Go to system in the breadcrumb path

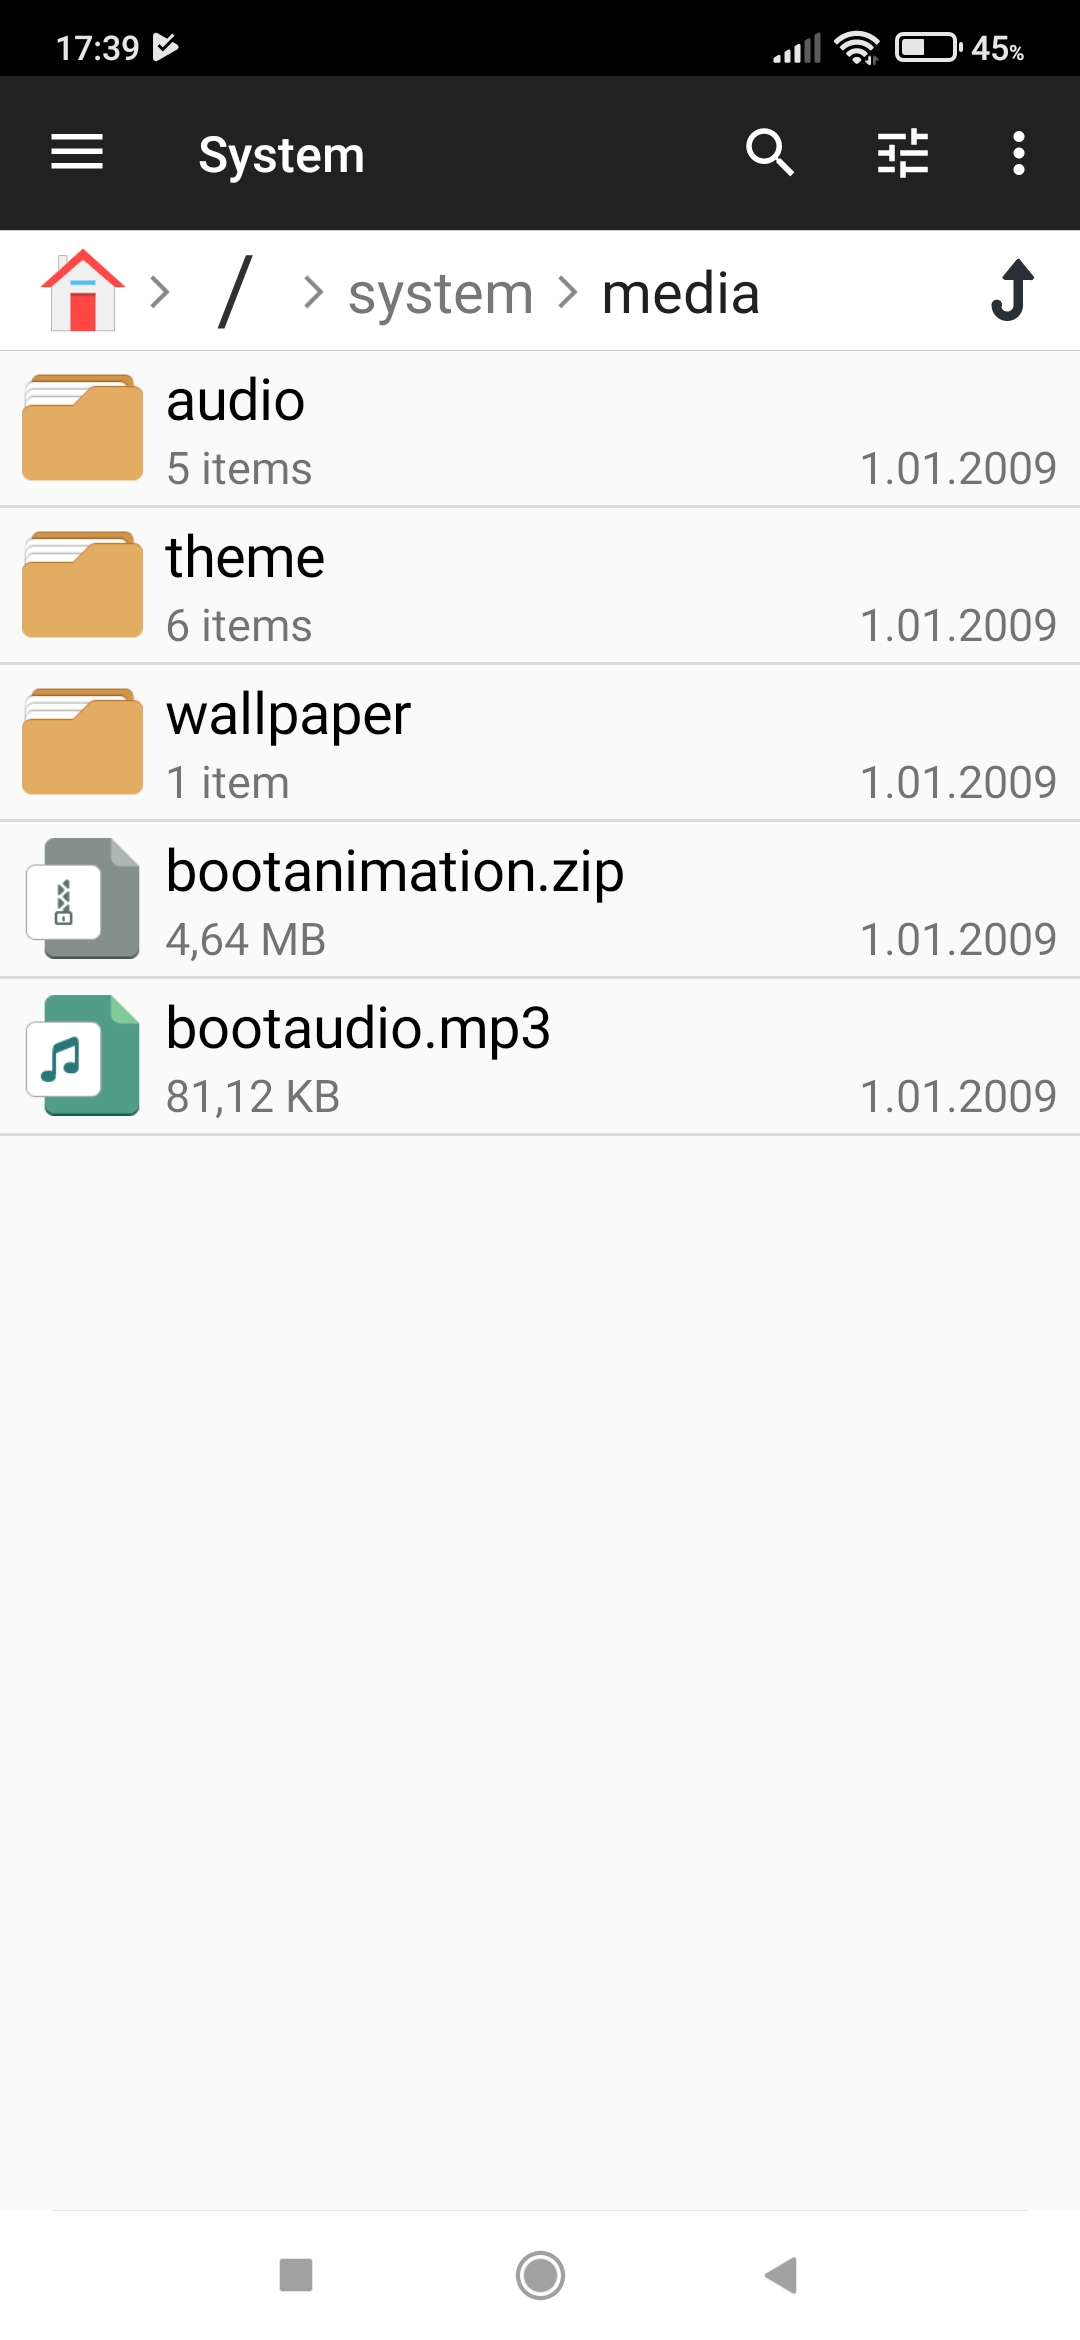[440, 294]
